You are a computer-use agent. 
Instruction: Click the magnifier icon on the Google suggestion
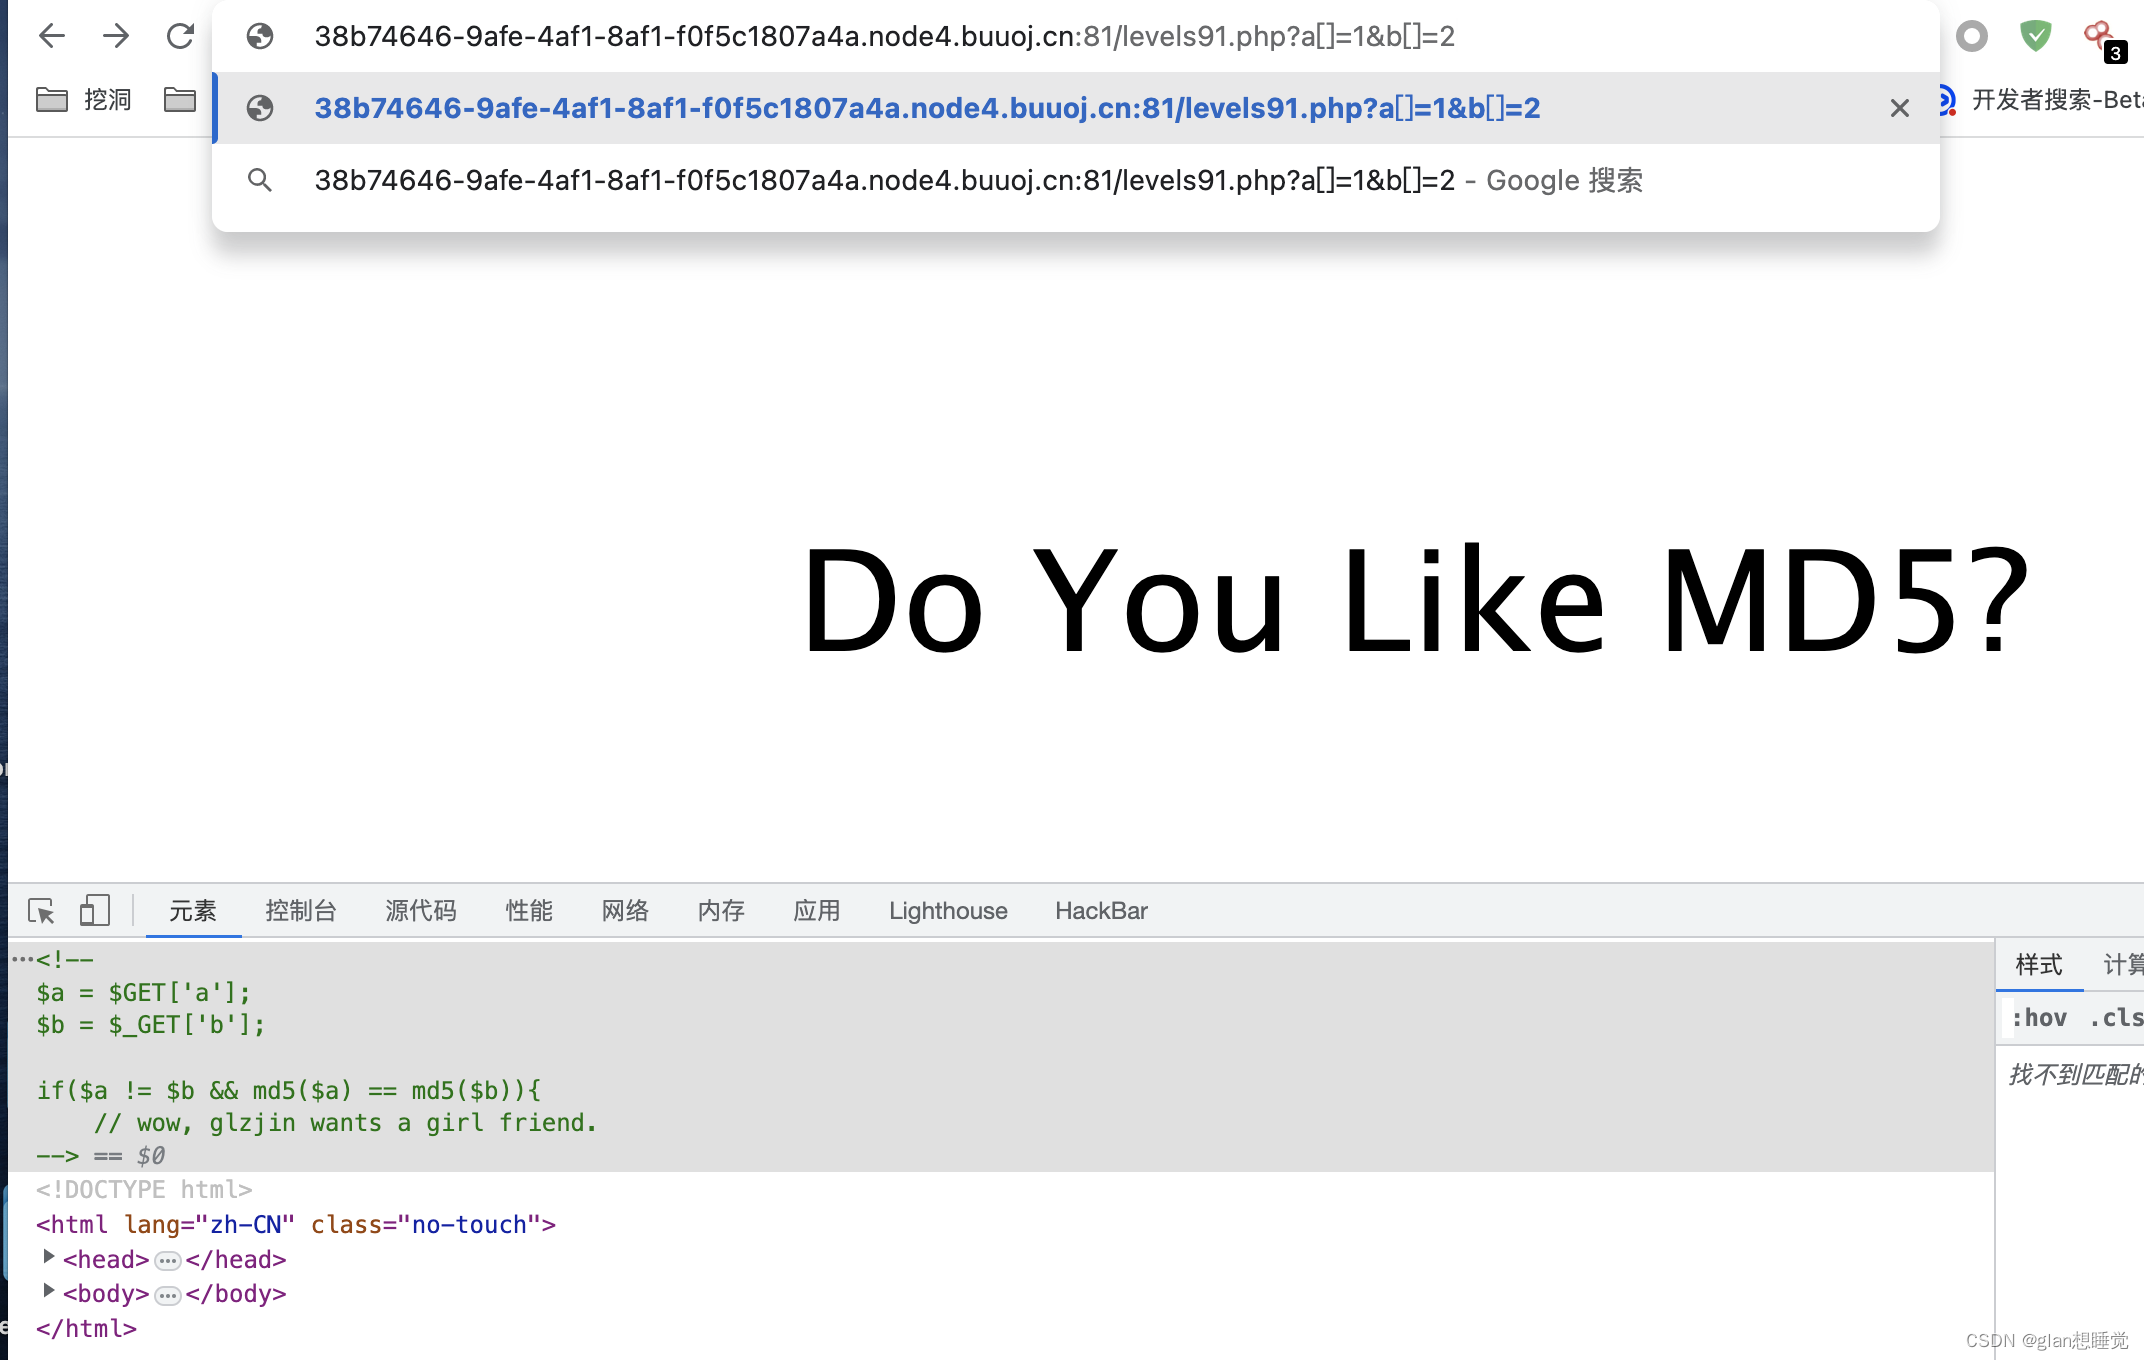260,180
